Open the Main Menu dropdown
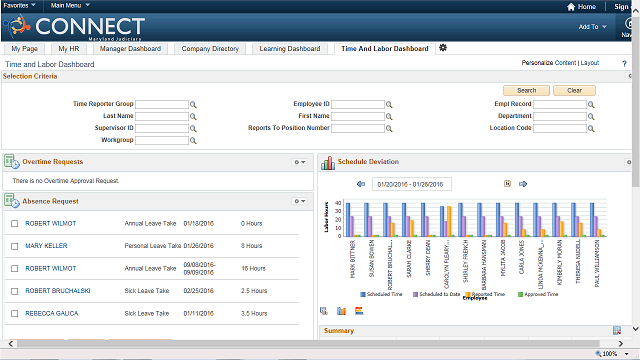The width and height of the screenshot is (640, 360). 70,5
